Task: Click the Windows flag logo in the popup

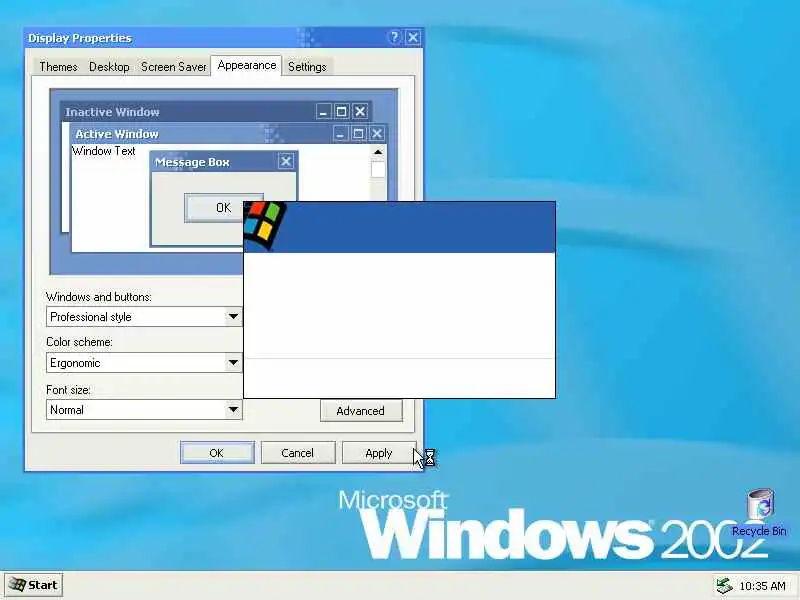Action: click(265, 225)
